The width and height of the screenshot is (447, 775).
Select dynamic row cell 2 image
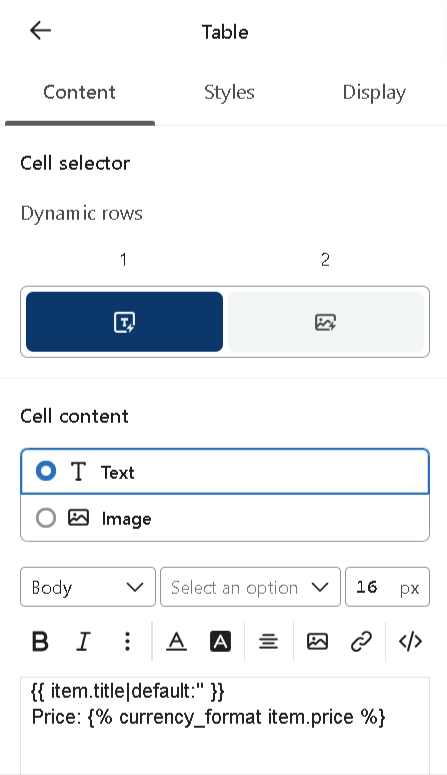326,322
